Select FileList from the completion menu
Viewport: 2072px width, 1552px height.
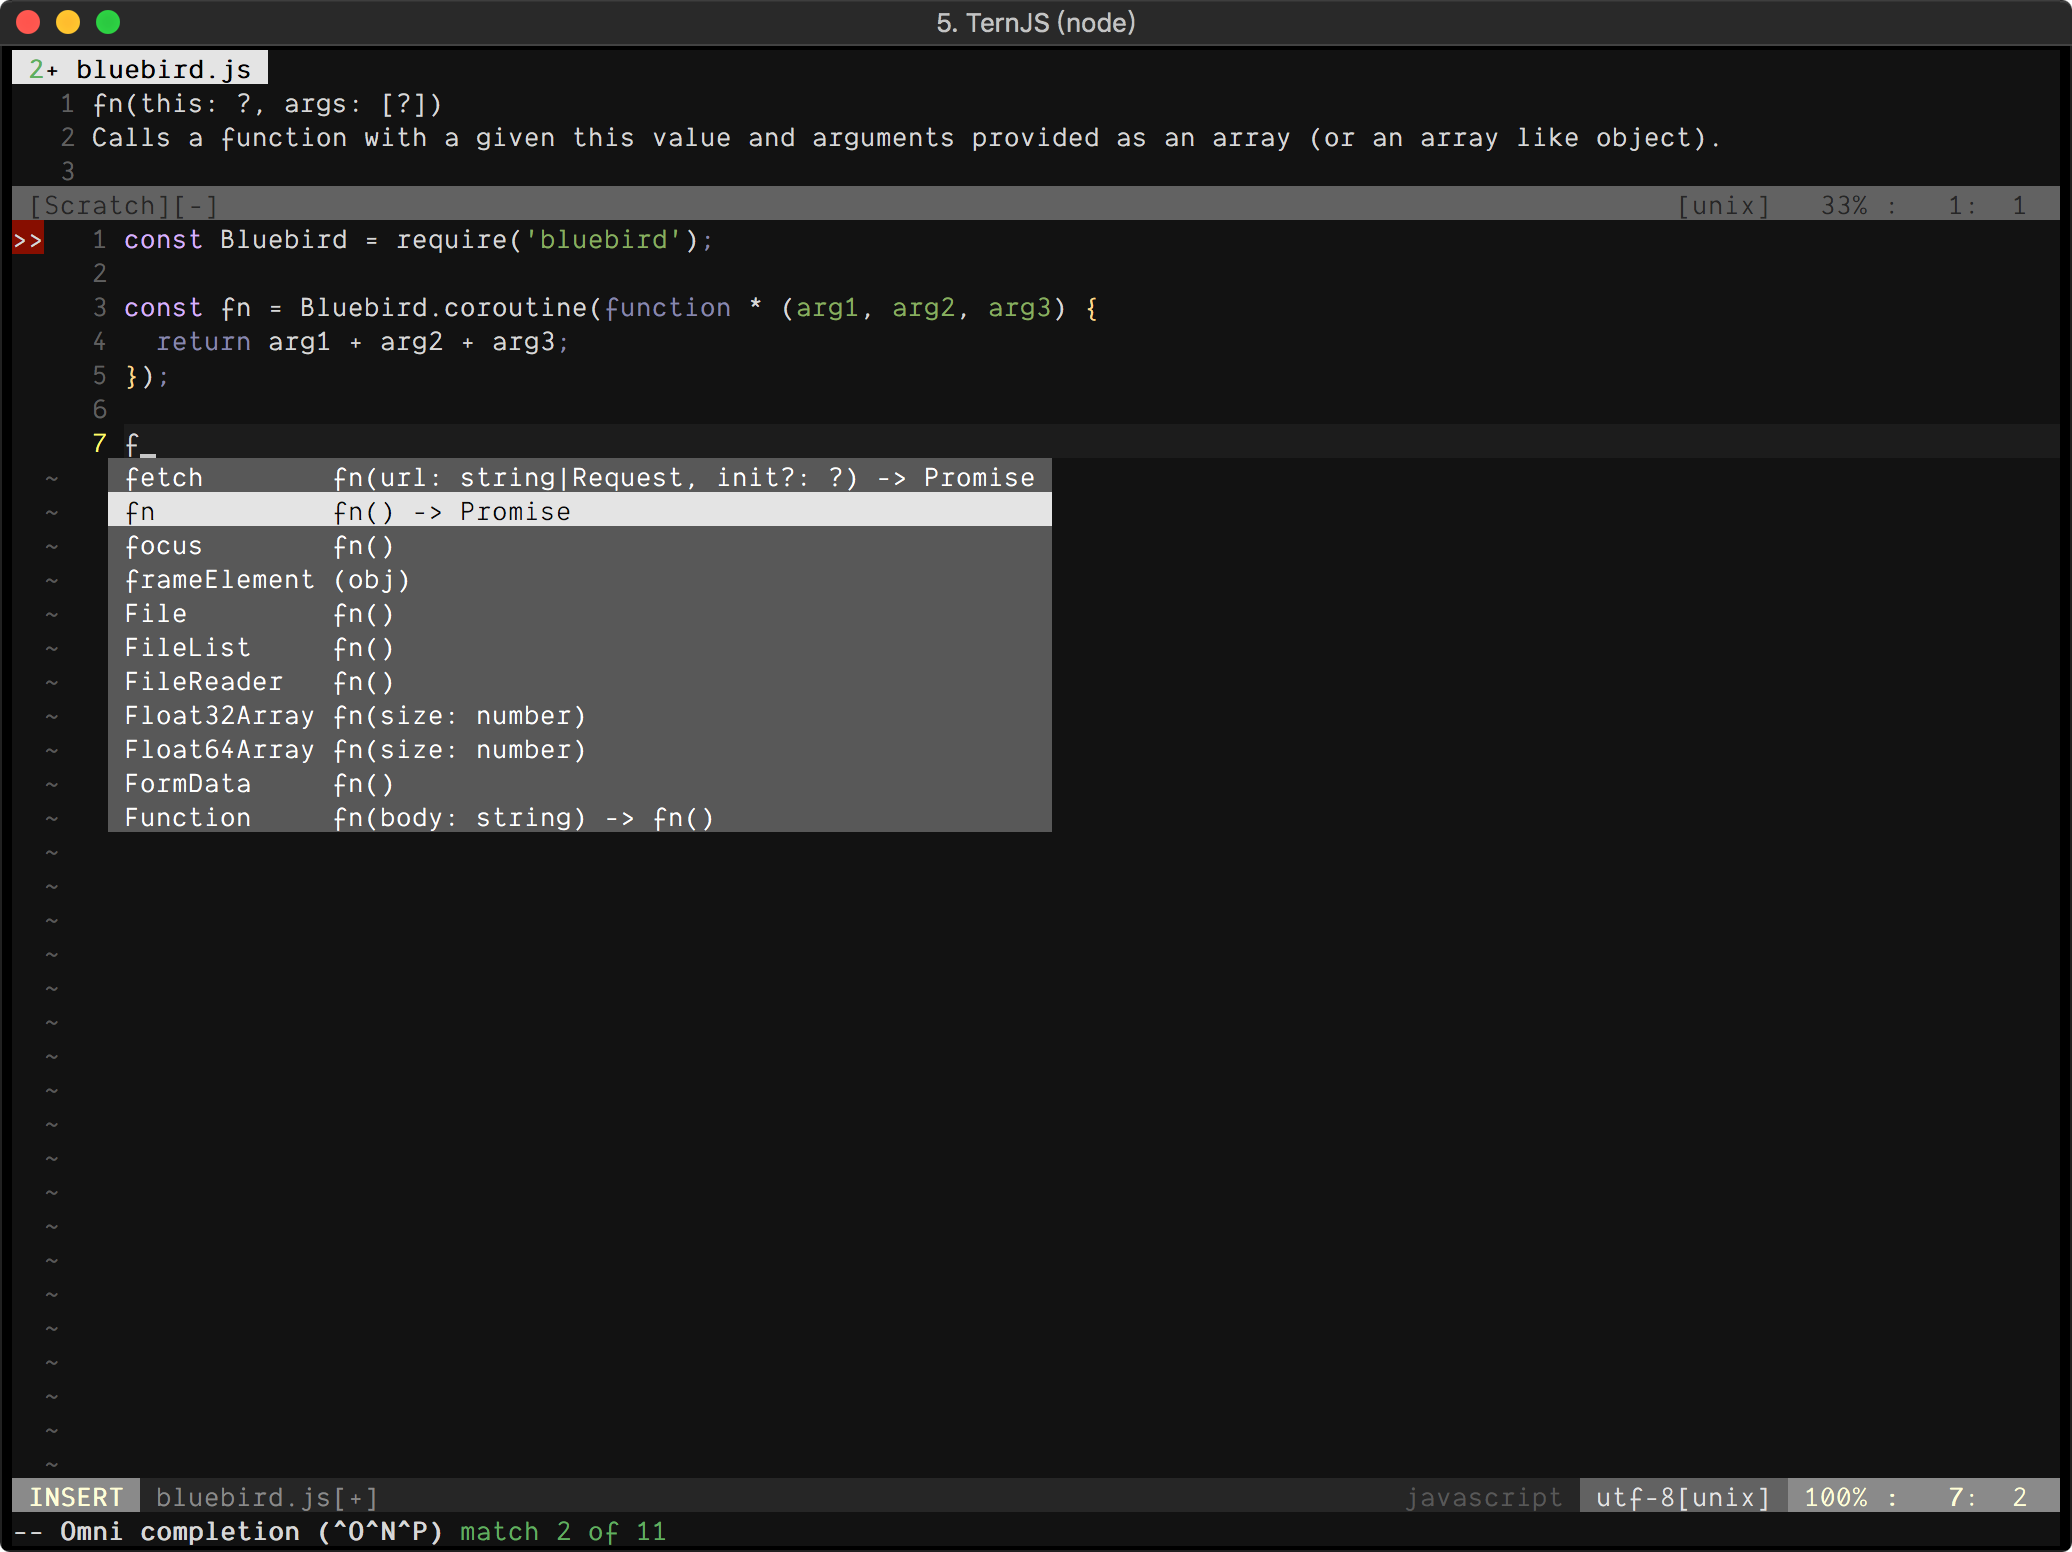(186, 647)
